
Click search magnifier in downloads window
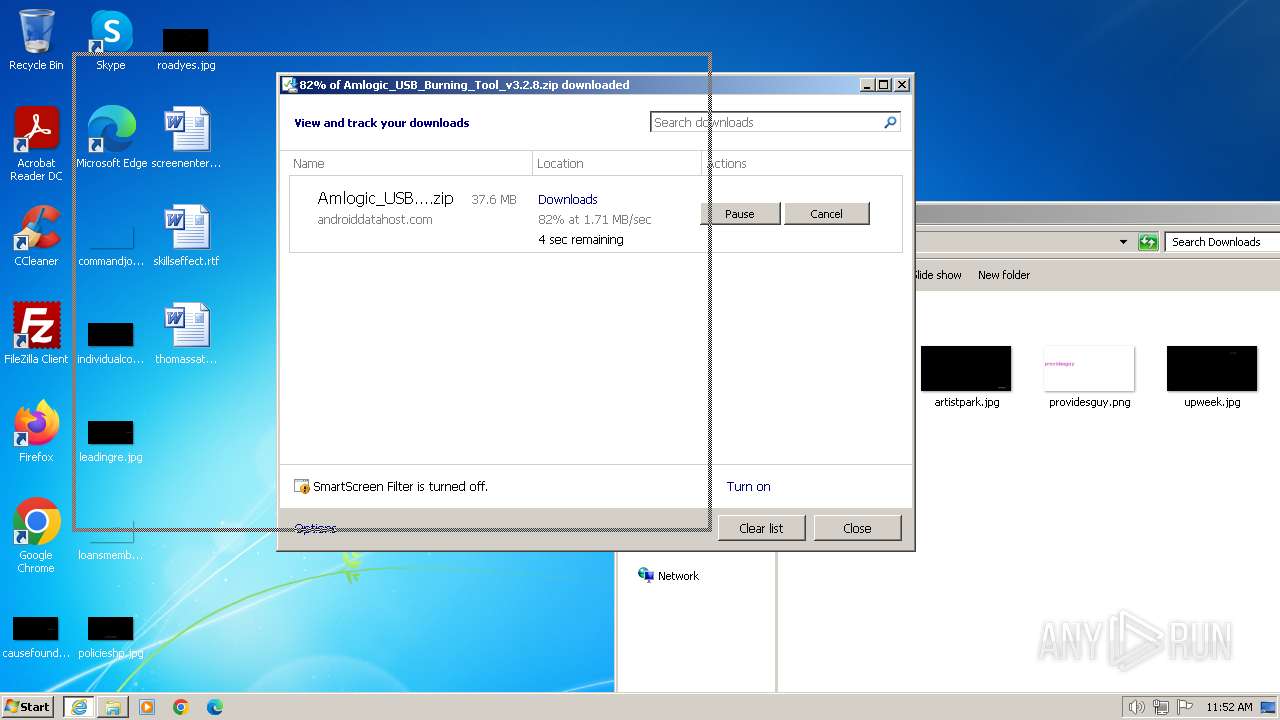pyautogui.click(x=890, y=122)
